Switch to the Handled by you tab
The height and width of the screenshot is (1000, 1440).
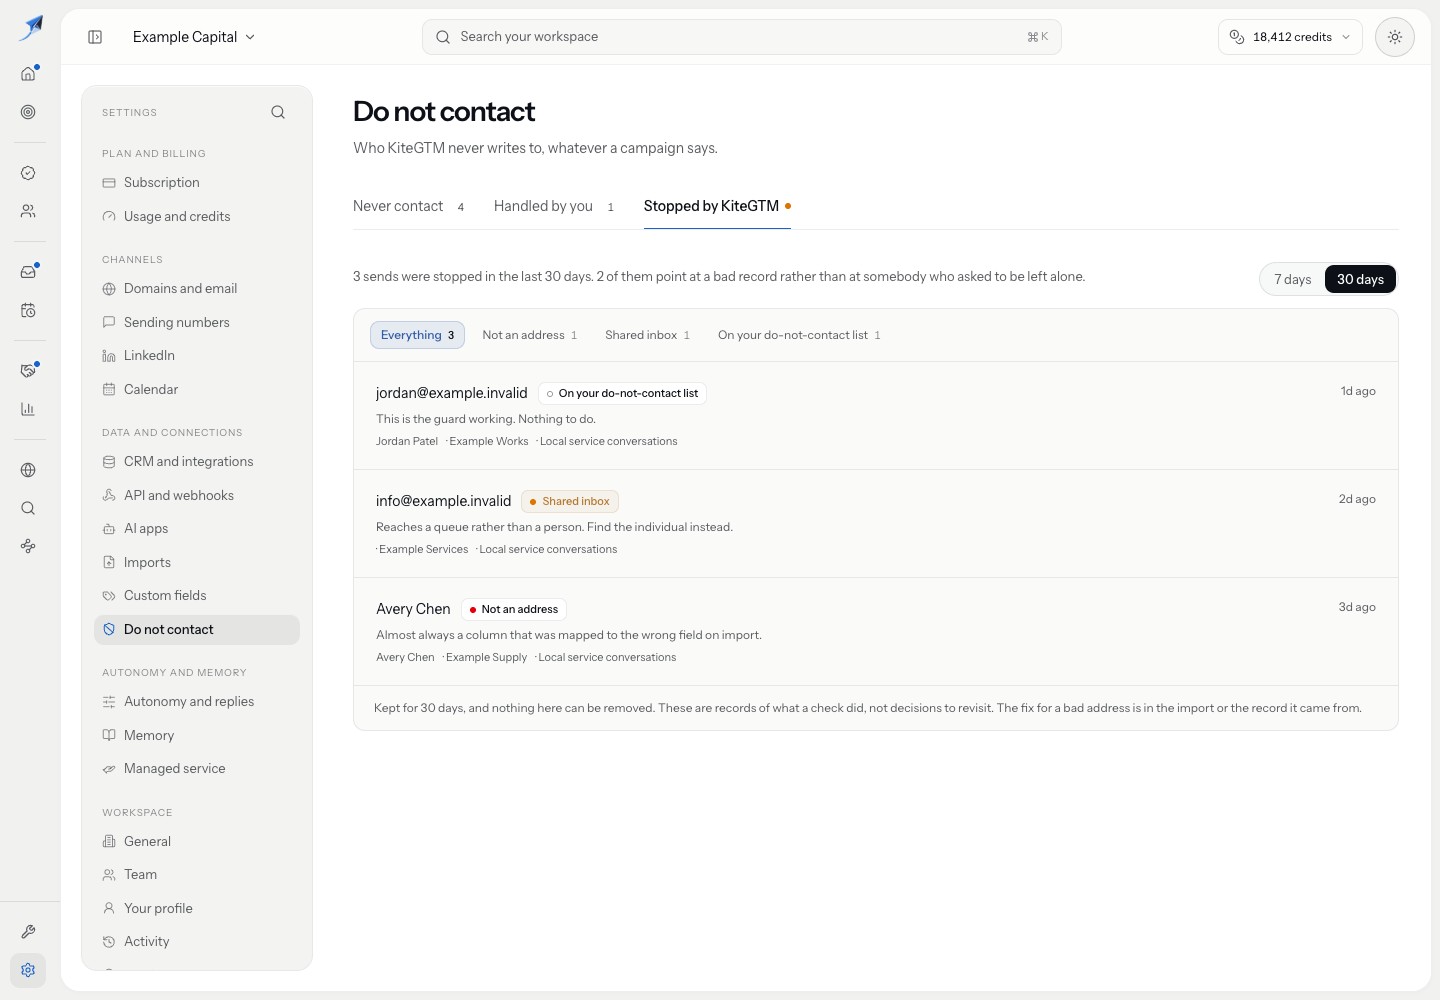[x=553, y=206]
